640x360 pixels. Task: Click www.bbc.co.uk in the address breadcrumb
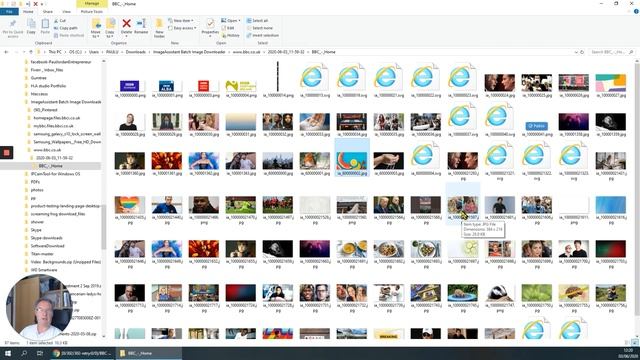point(247,52)
